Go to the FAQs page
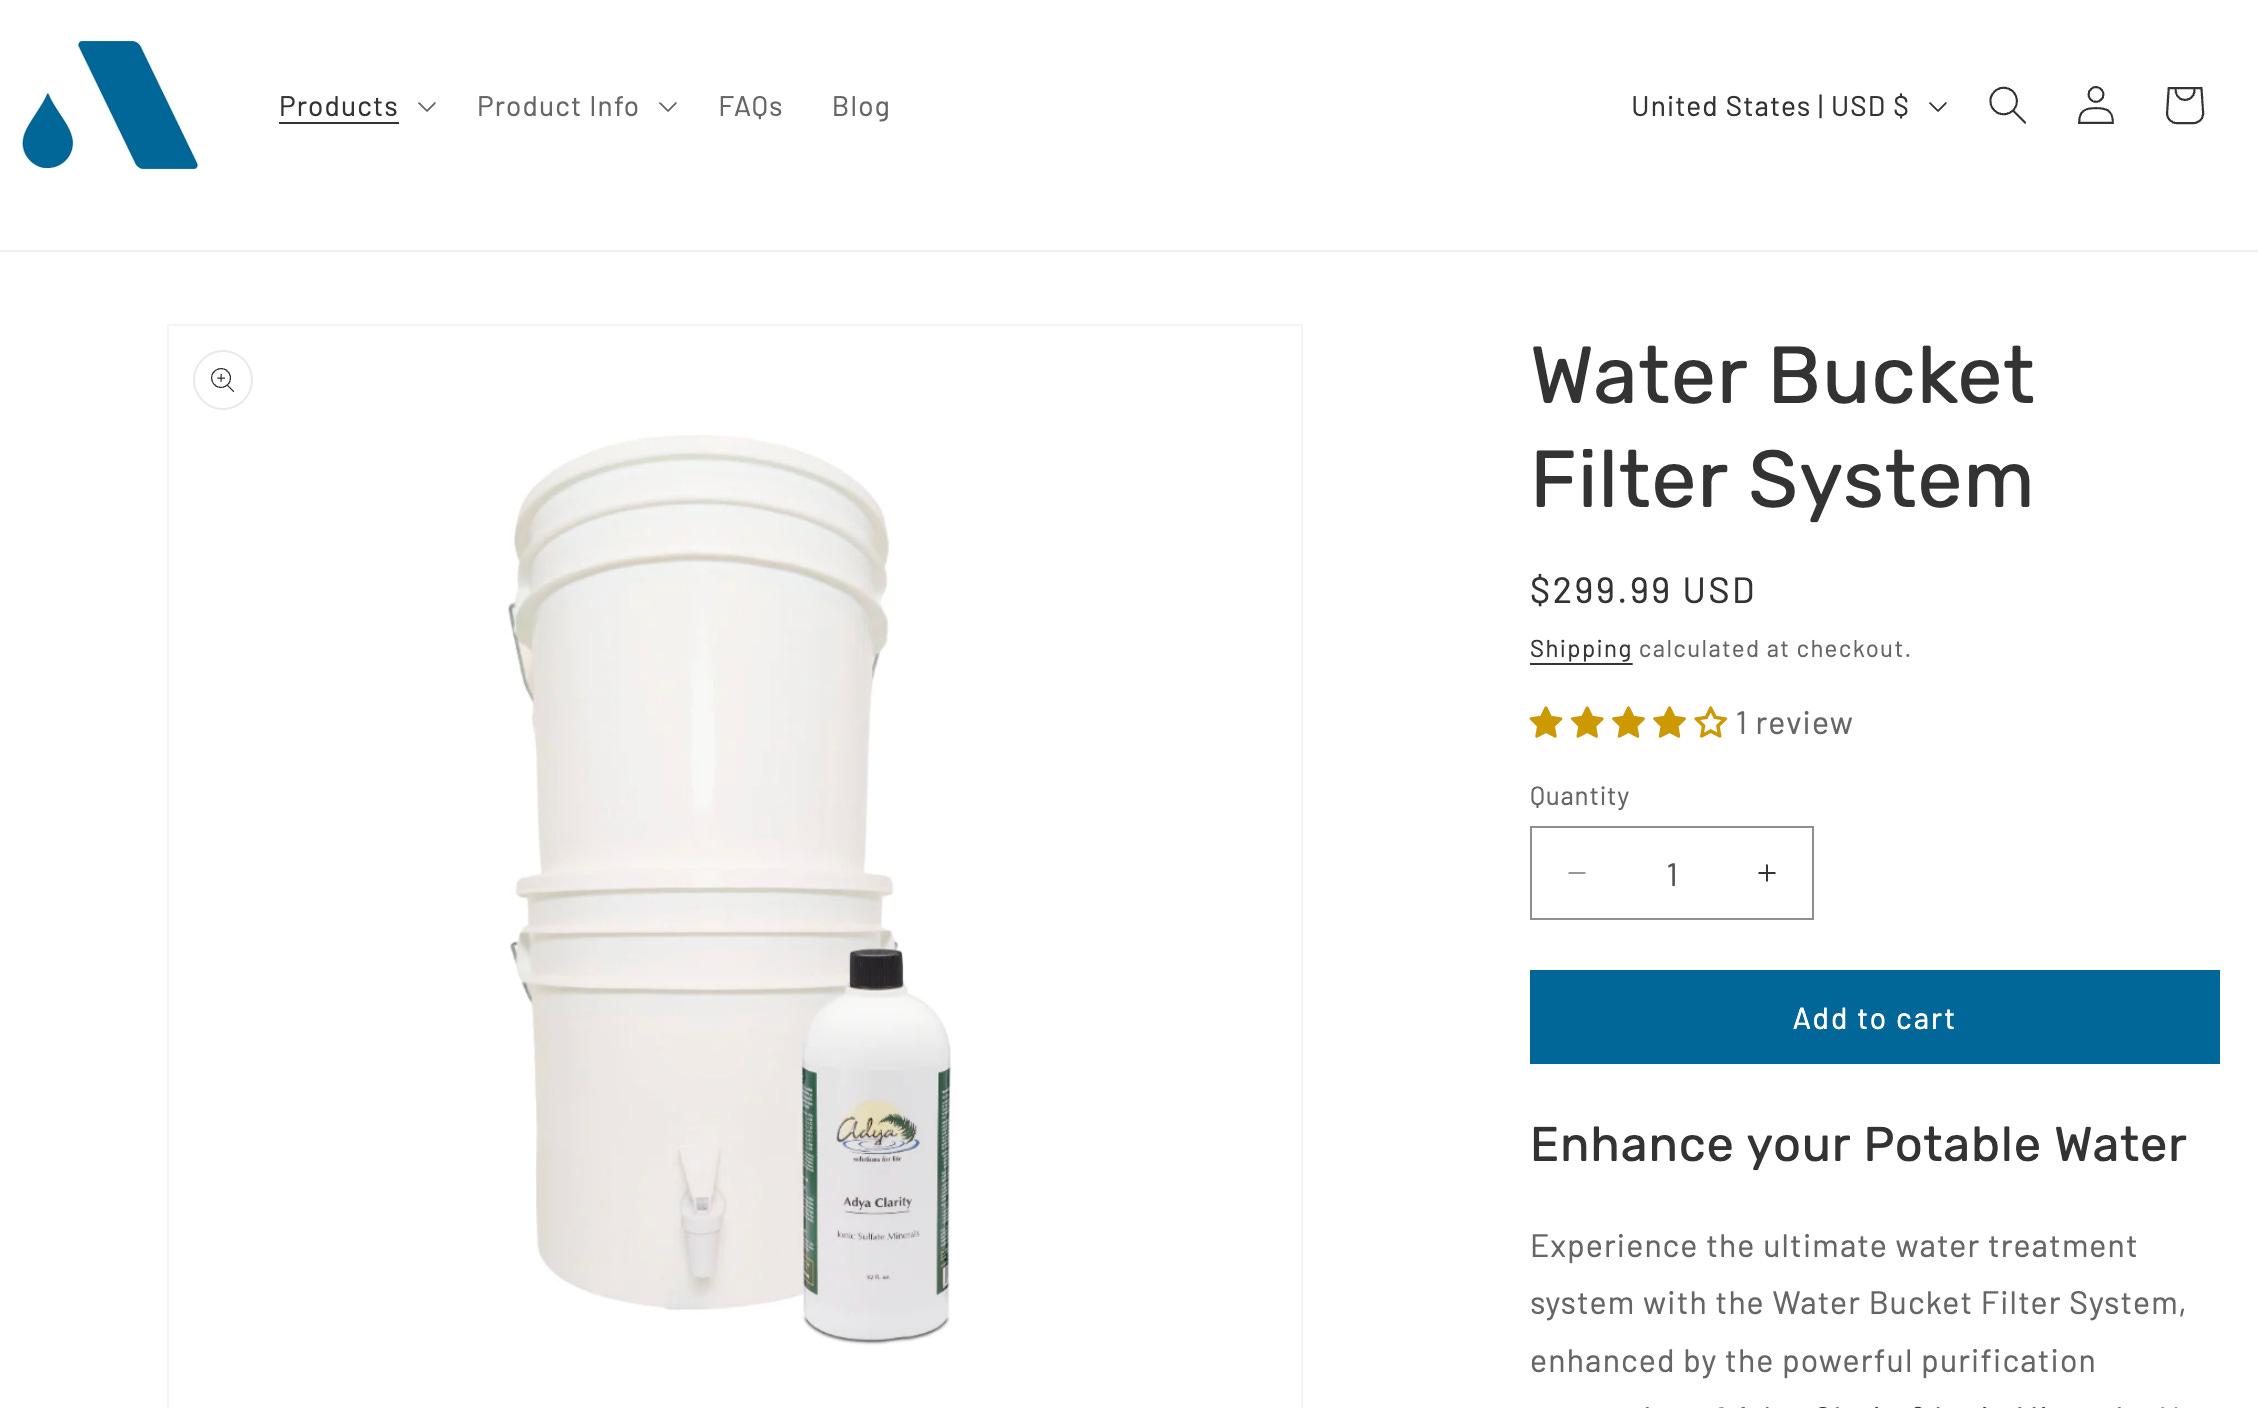 [x=750, y=106]
